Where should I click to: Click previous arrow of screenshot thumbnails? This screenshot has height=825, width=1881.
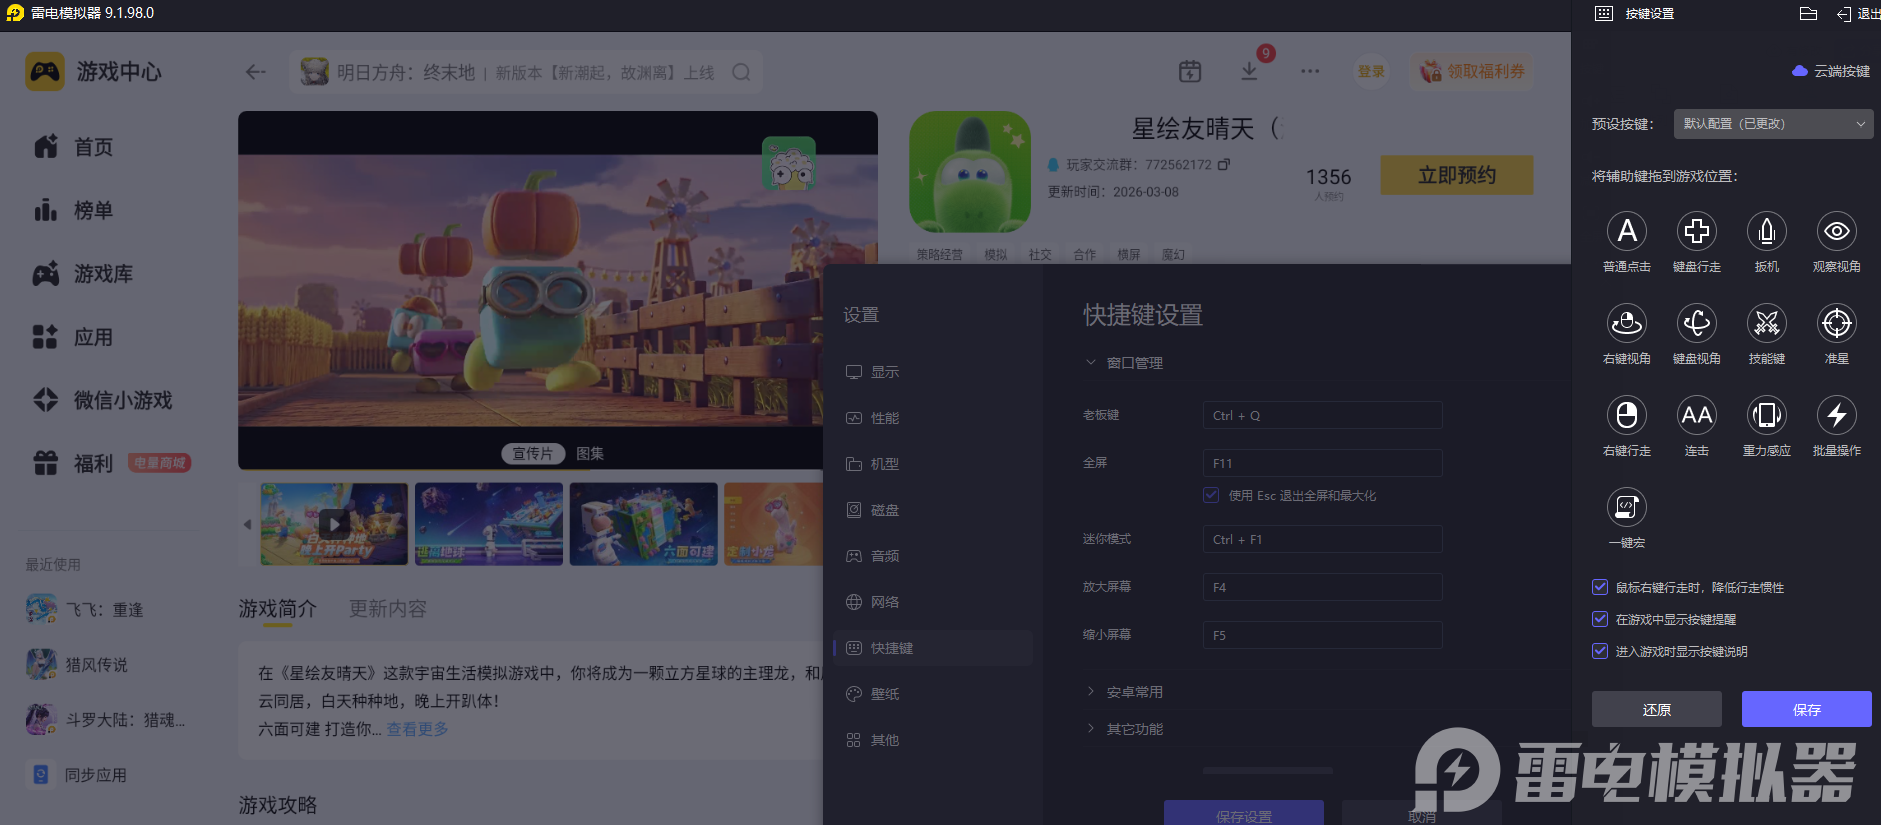[247, 524]
